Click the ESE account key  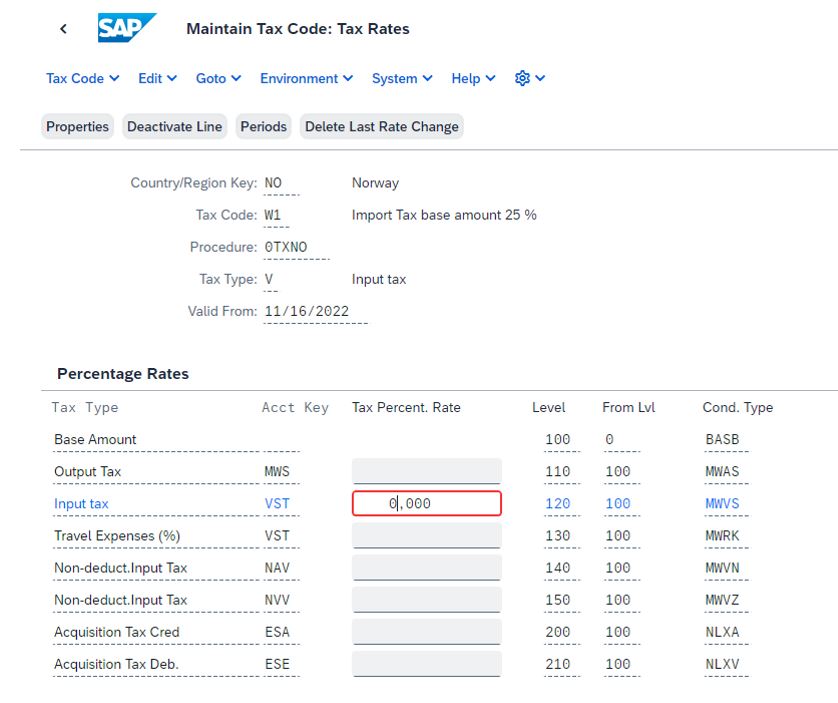pos(277,664)
